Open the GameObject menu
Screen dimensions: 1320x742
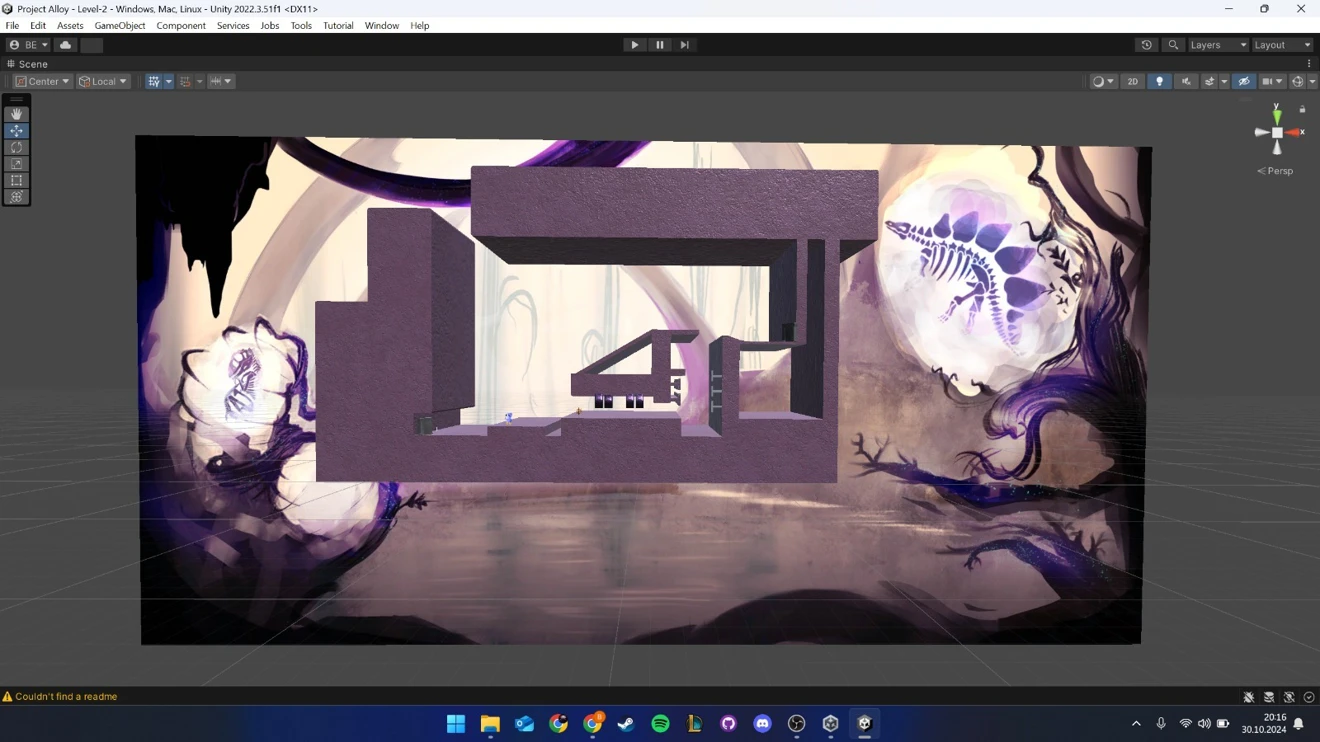(x=119, y=26)
